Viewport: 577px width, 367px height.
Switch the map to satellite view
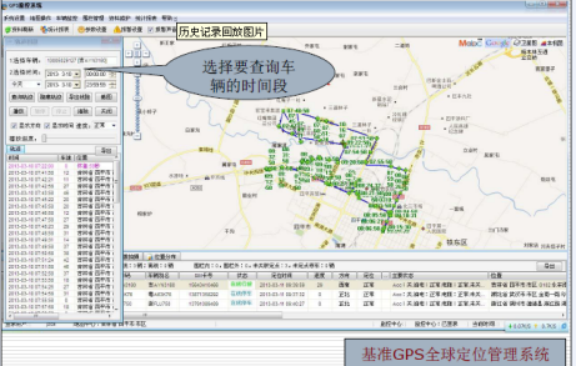525,43
